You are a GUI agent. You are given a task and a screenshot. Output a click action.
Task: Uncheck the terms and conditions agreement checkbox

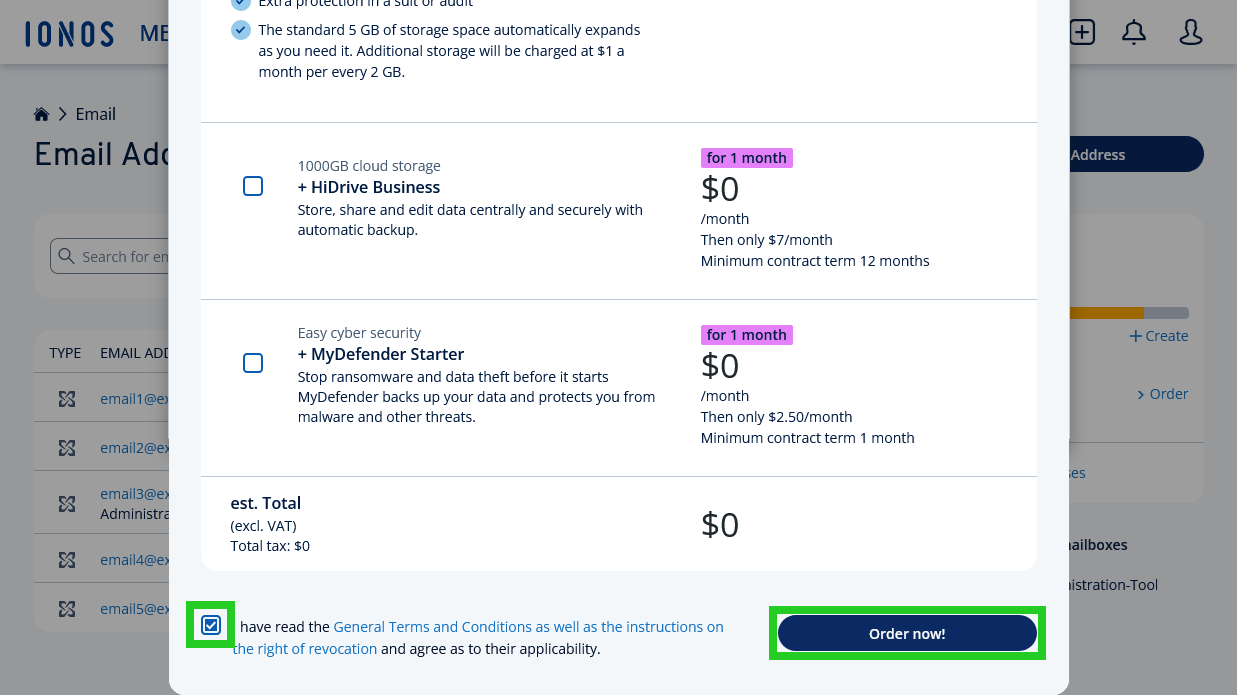pyautogui.click(x=211, y=624)
